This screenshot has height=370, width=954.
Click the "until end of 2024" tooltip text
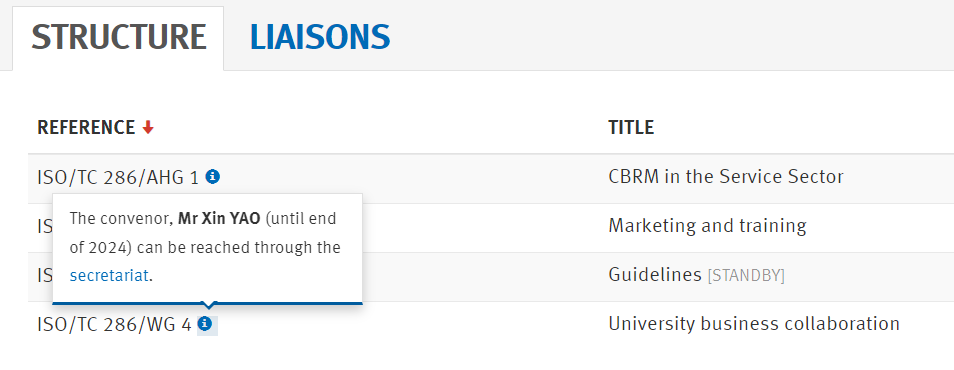click(x=203, y=233)
